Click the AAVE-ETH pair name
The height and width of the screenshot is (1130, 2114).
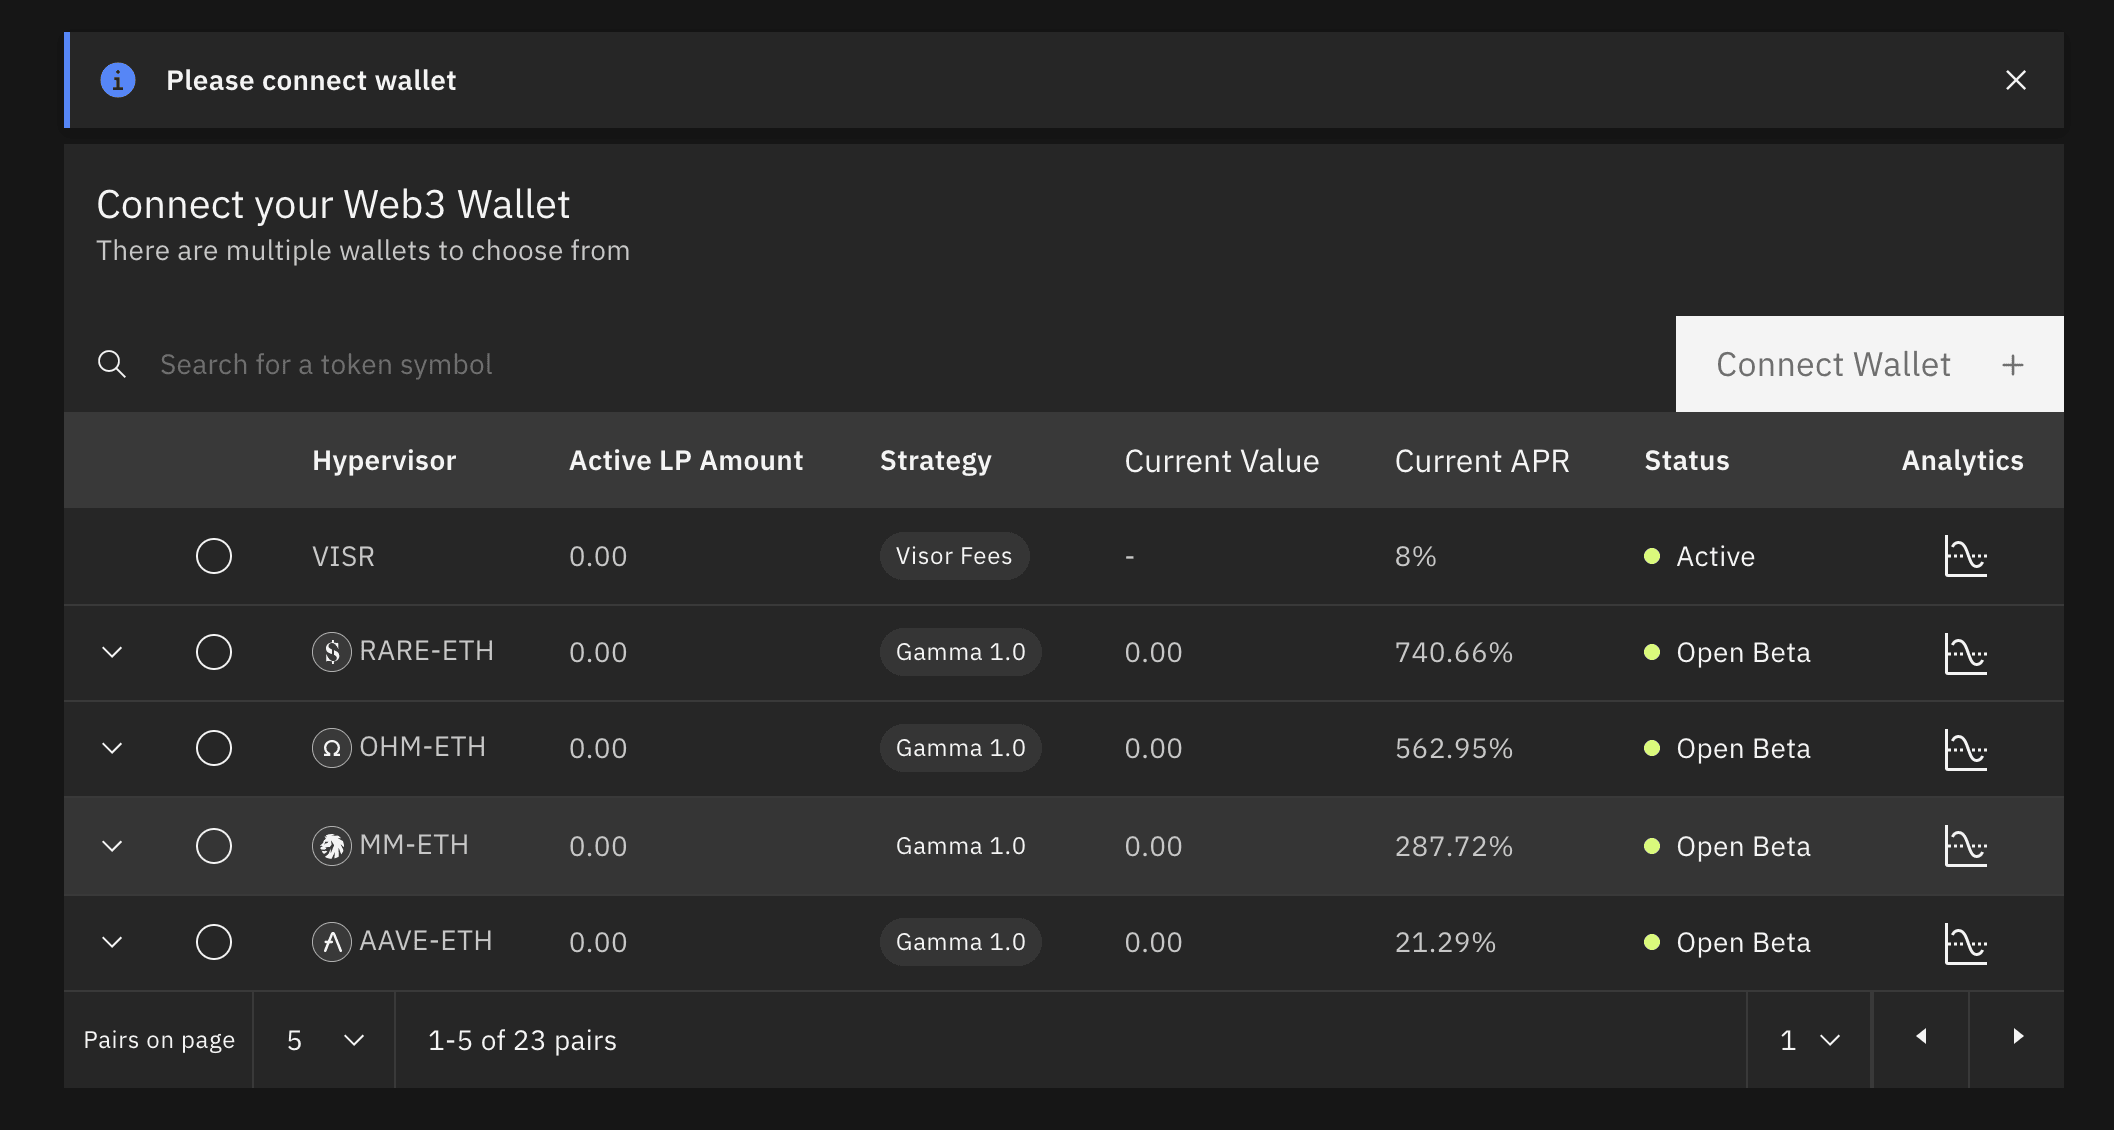pyautogui.click(x=426, y=941)
